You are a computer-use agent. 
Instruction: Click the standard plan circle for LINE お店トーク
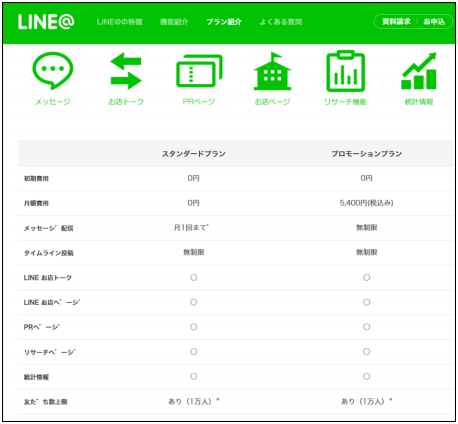click(194, 277)
